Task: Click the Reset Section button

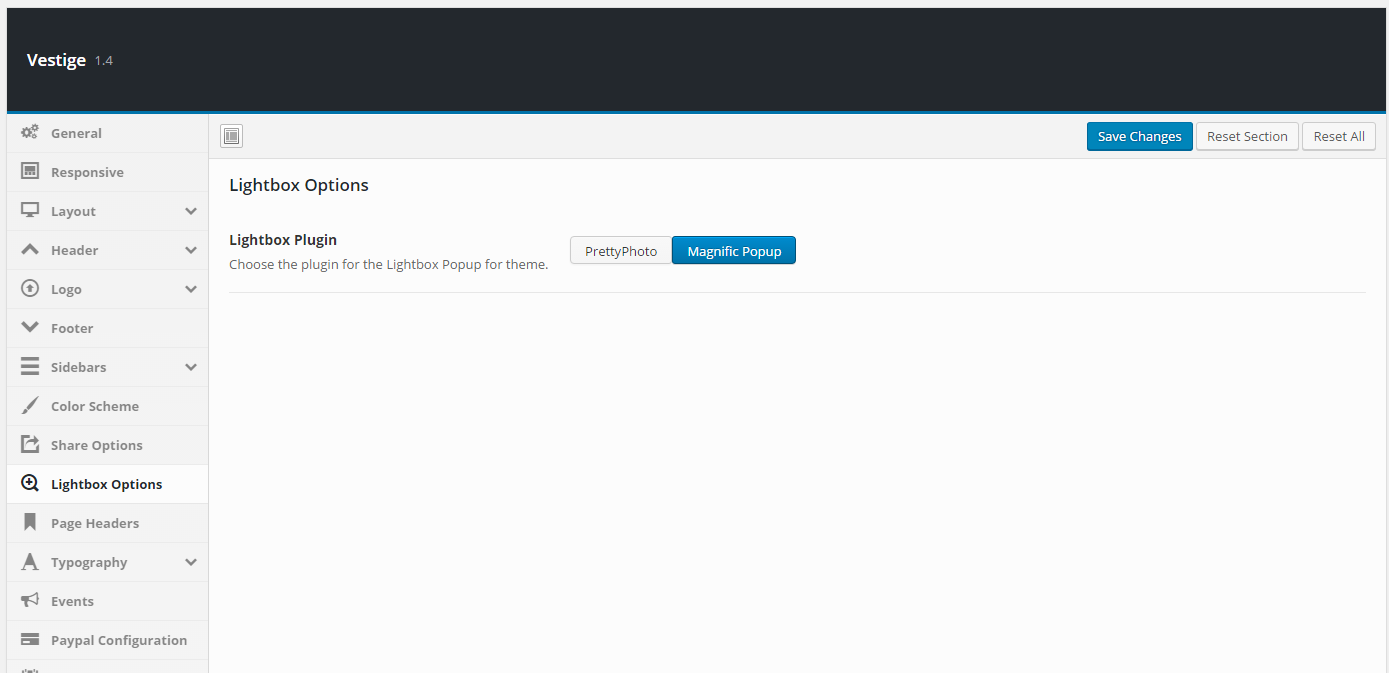Action: pos(1247,136)
